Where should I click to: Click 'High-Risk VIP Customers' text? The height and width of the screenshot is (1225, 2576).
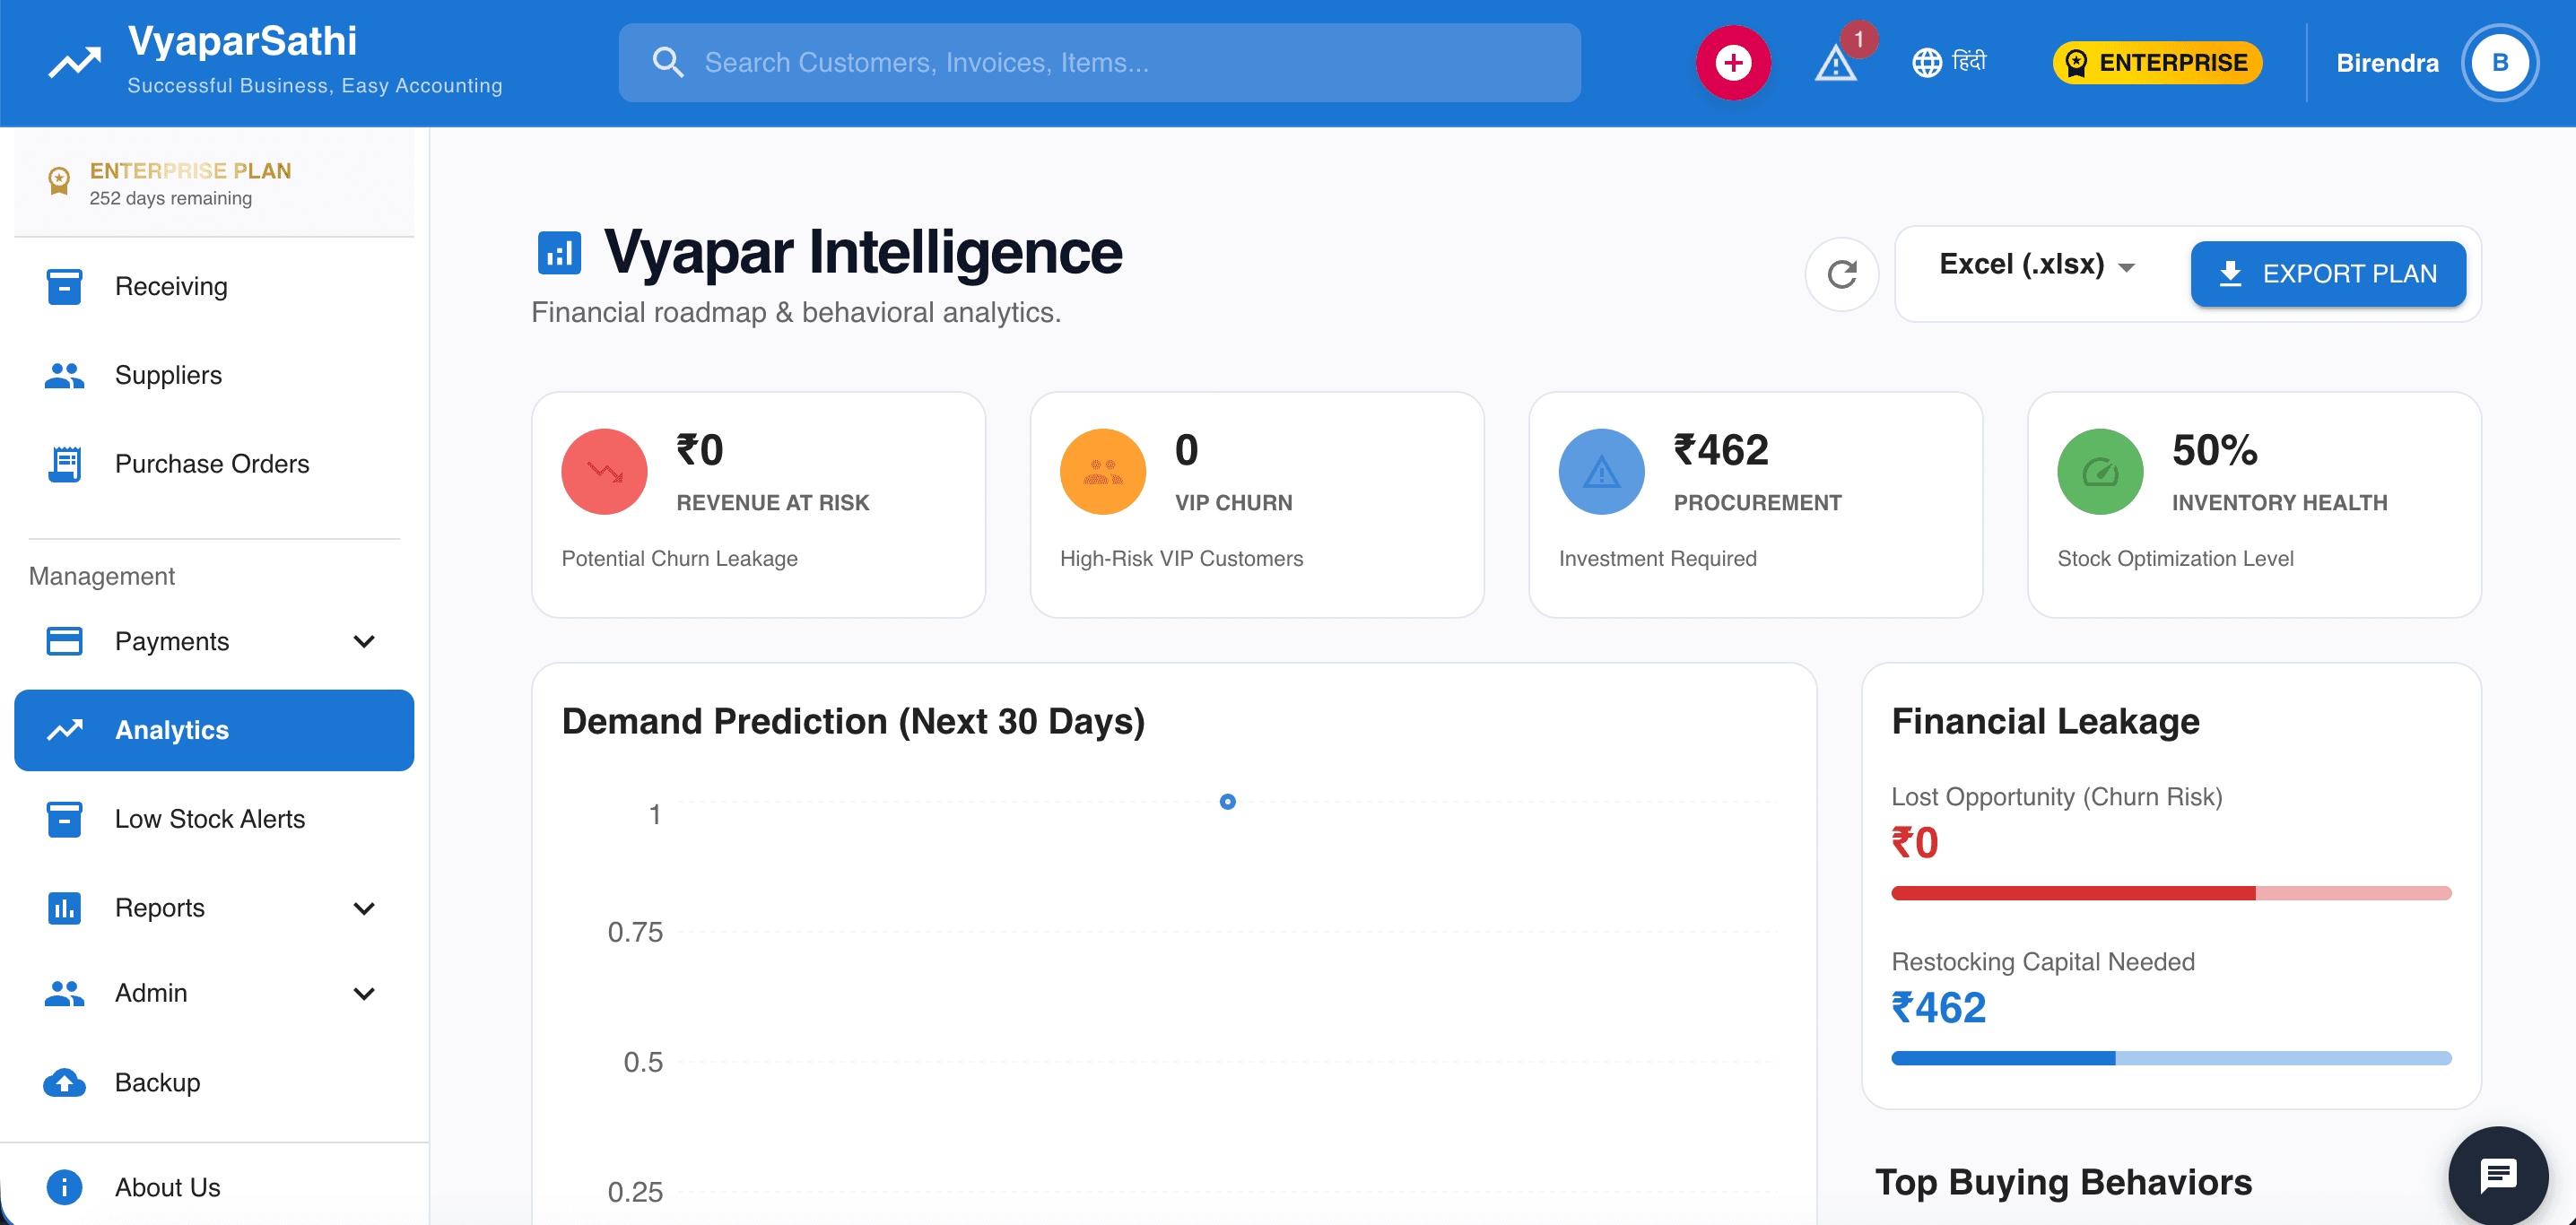[1181, 559]
